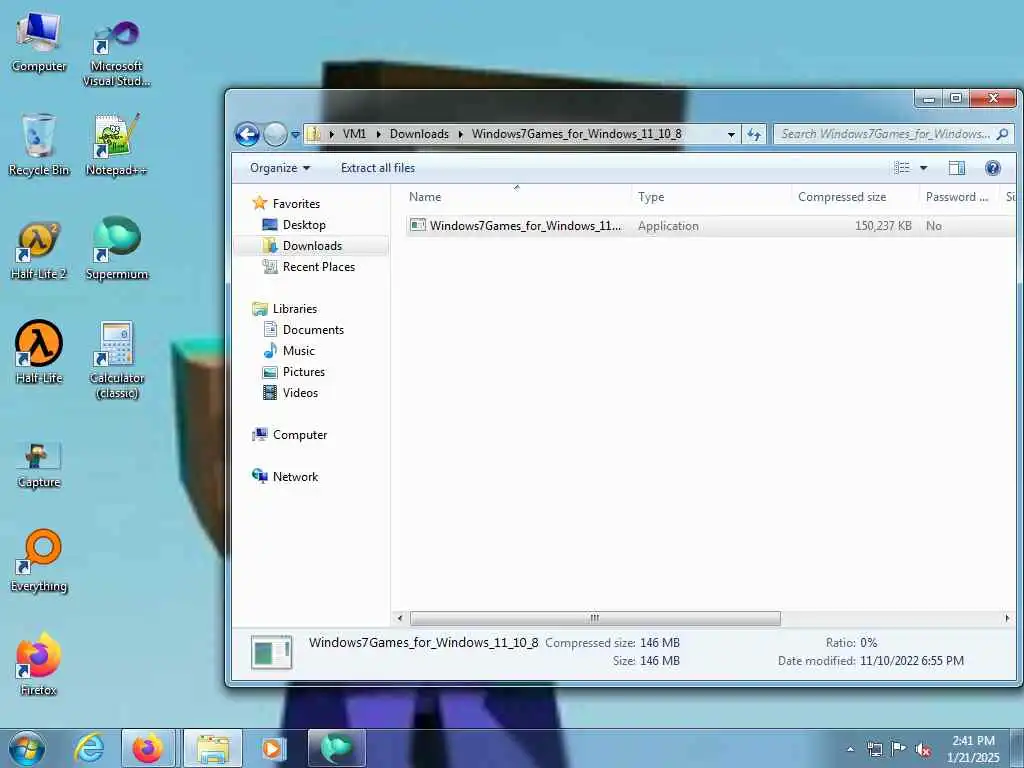
Task: Switch to Supermium in the taskbar
Action: pyautogui.click(x=336, y=748)
